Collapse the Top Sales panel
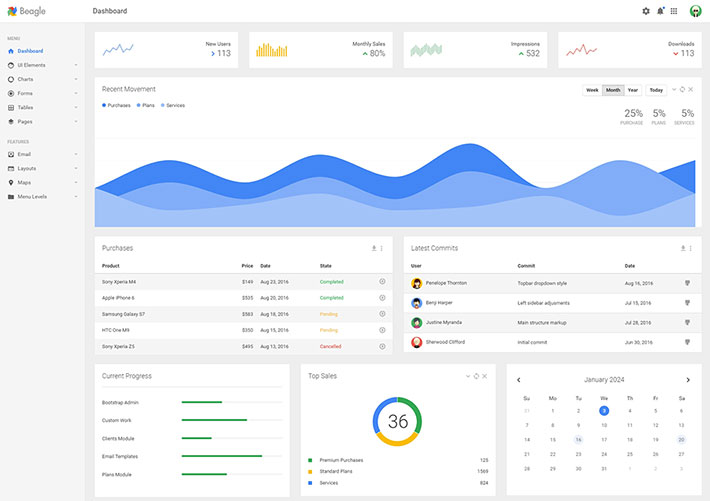 point(467,376)
